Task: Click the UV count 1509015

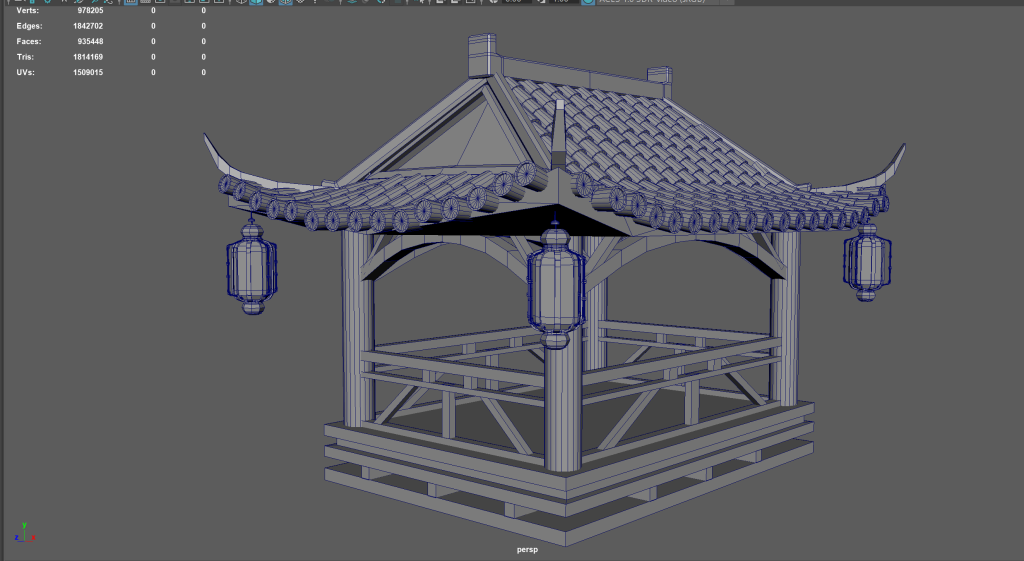Action: pos(88,72)
